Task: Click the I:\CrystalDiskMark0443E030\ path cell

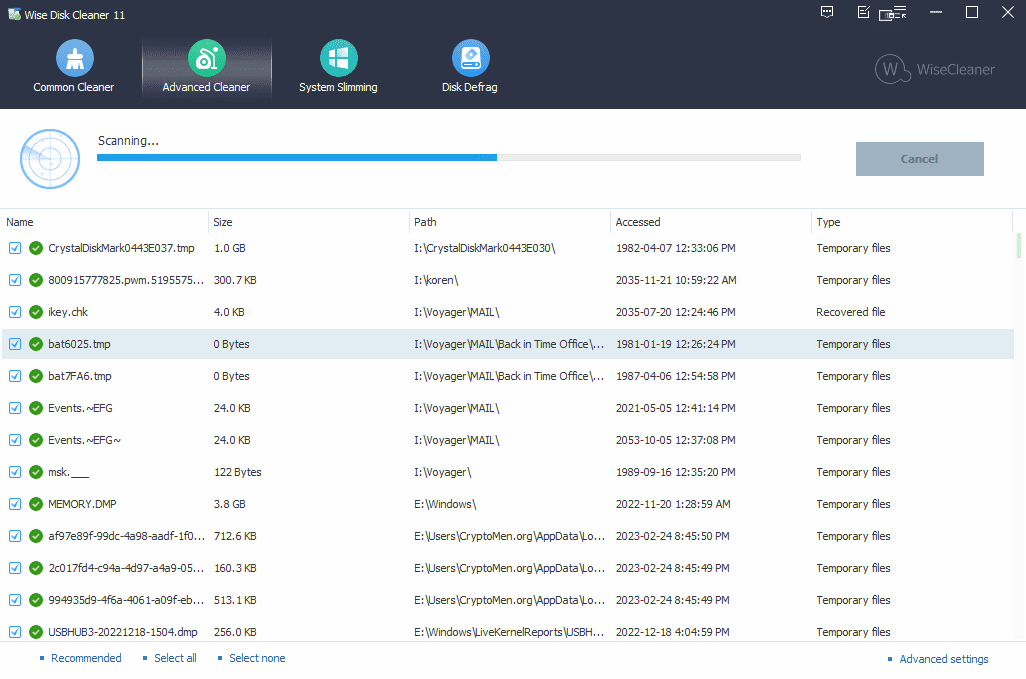Action: pyautogui.click(x=485, y=249)
